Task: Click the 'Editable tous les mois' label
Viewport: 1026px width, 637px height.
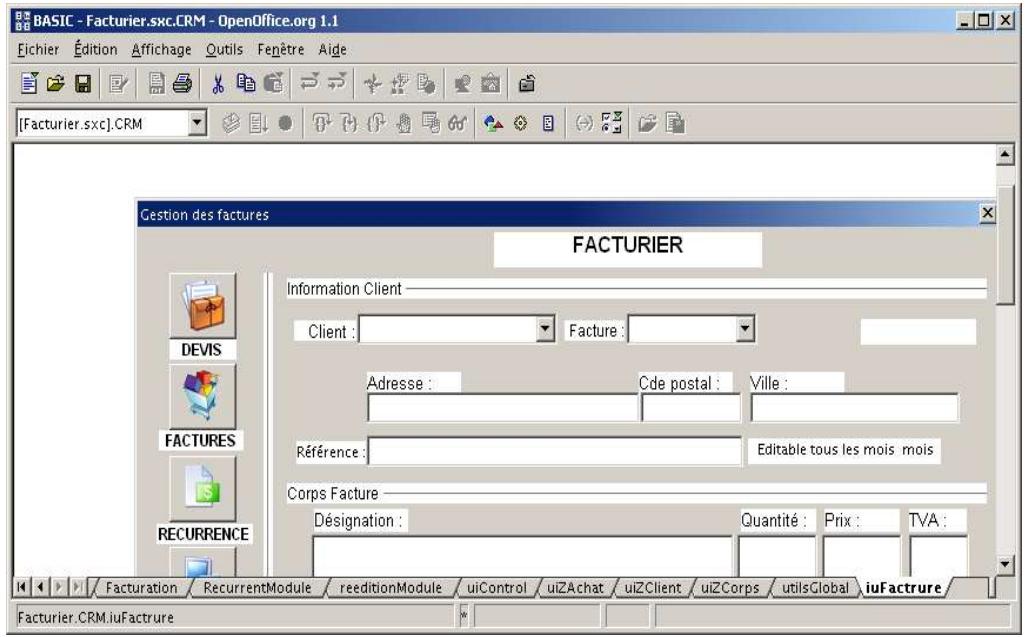Action: click(845, 450)
